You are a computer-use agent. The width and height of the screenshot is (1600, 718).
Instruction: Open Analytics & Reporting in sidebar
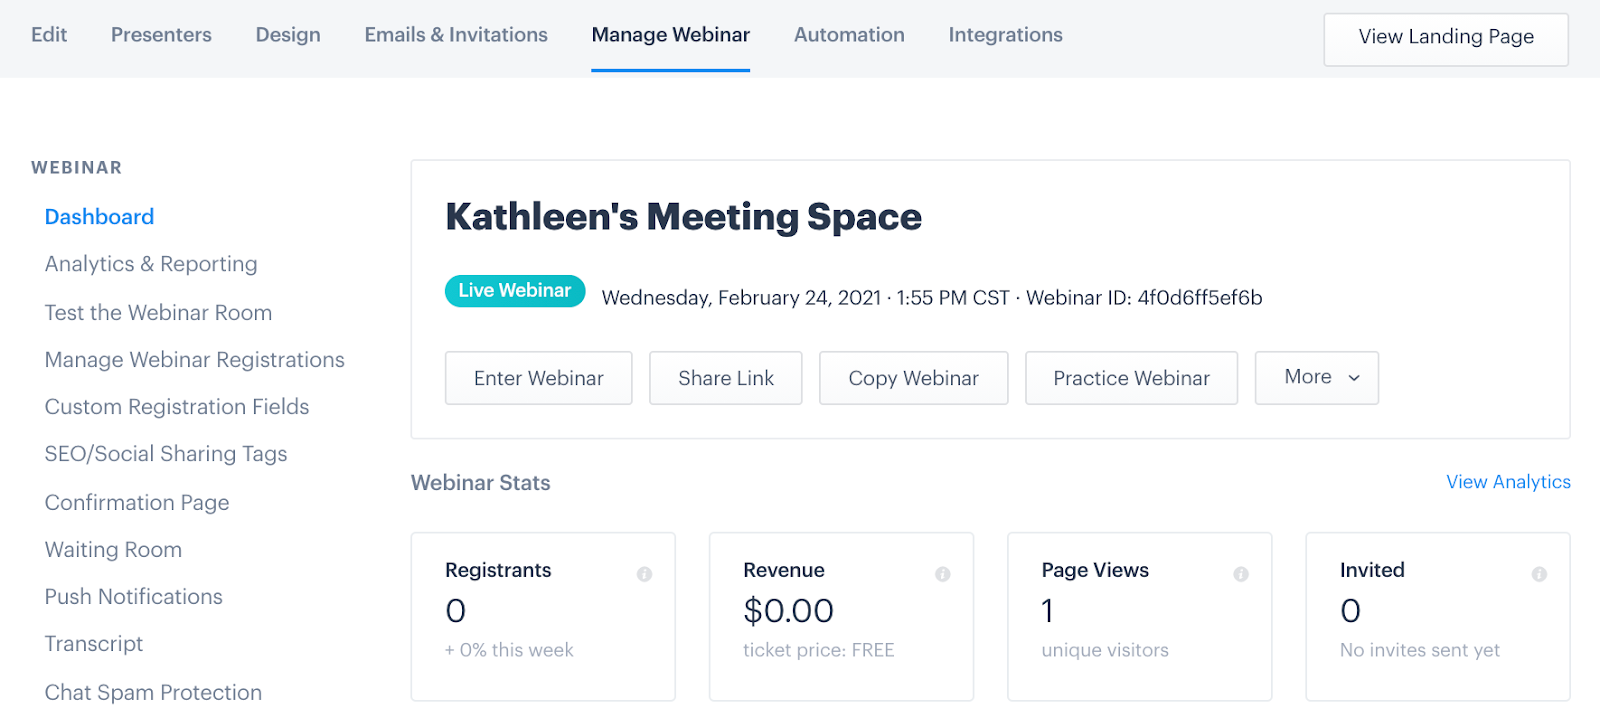click(x=151, y=264)
